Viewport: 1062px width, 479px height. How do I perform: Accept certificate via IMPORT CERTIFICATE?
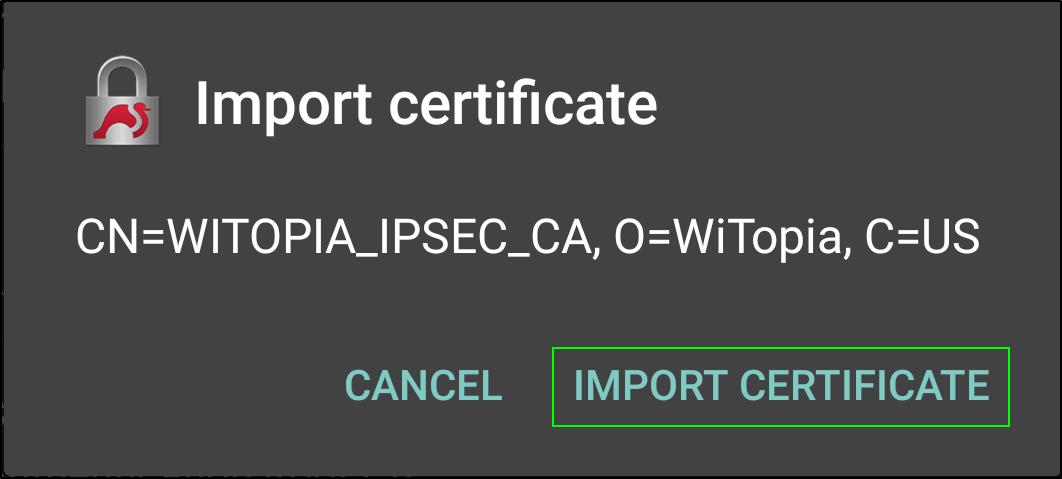(781, 387)
